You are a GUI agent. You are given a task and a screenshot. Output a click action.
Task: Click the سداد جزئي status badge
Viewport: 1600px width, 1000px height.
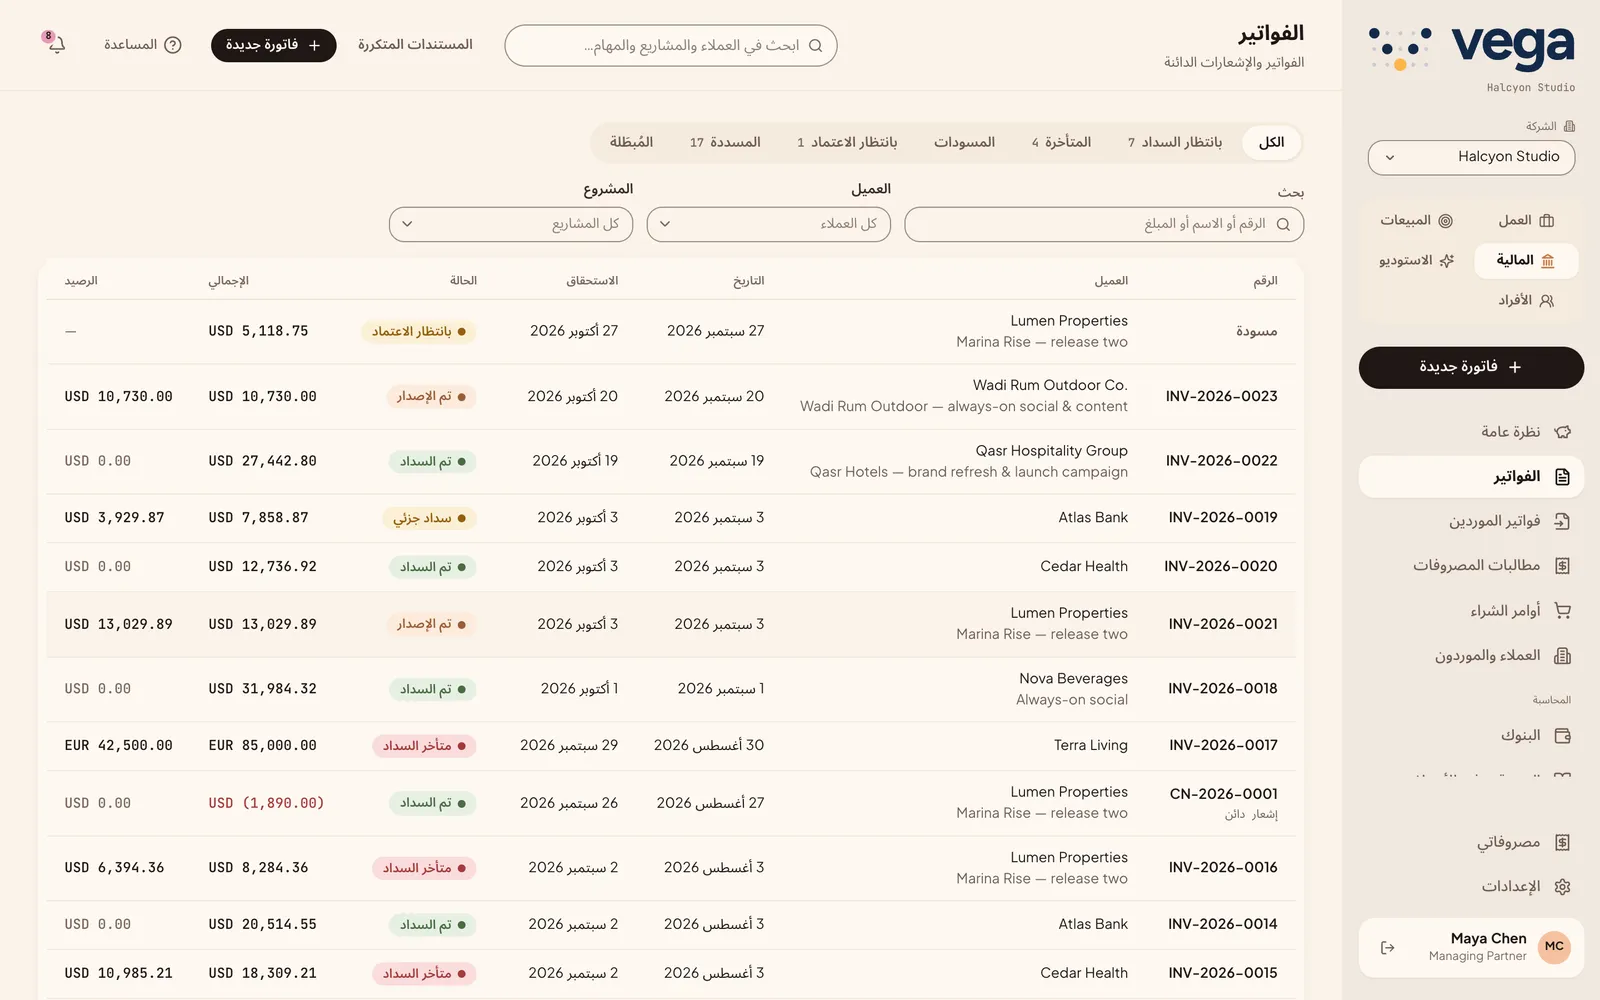pos(429,518)
